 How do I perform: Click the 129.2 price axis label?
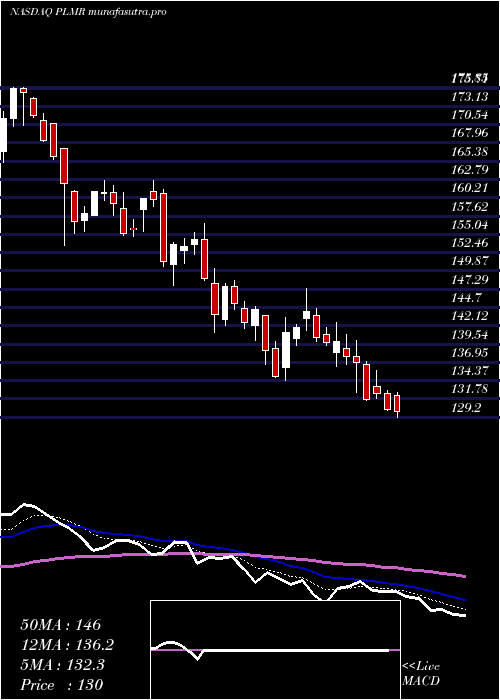(x=467, y=408)
